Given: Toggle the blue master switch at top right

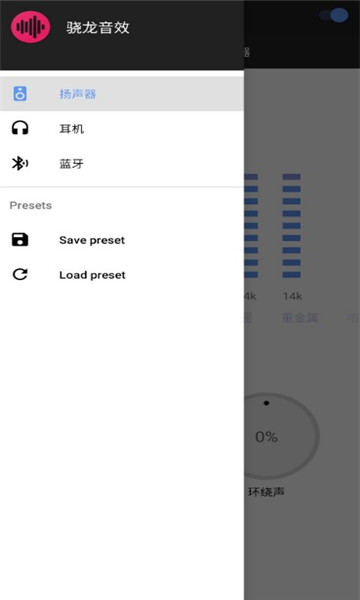Looking at the screenshot, I should (334, 16).
